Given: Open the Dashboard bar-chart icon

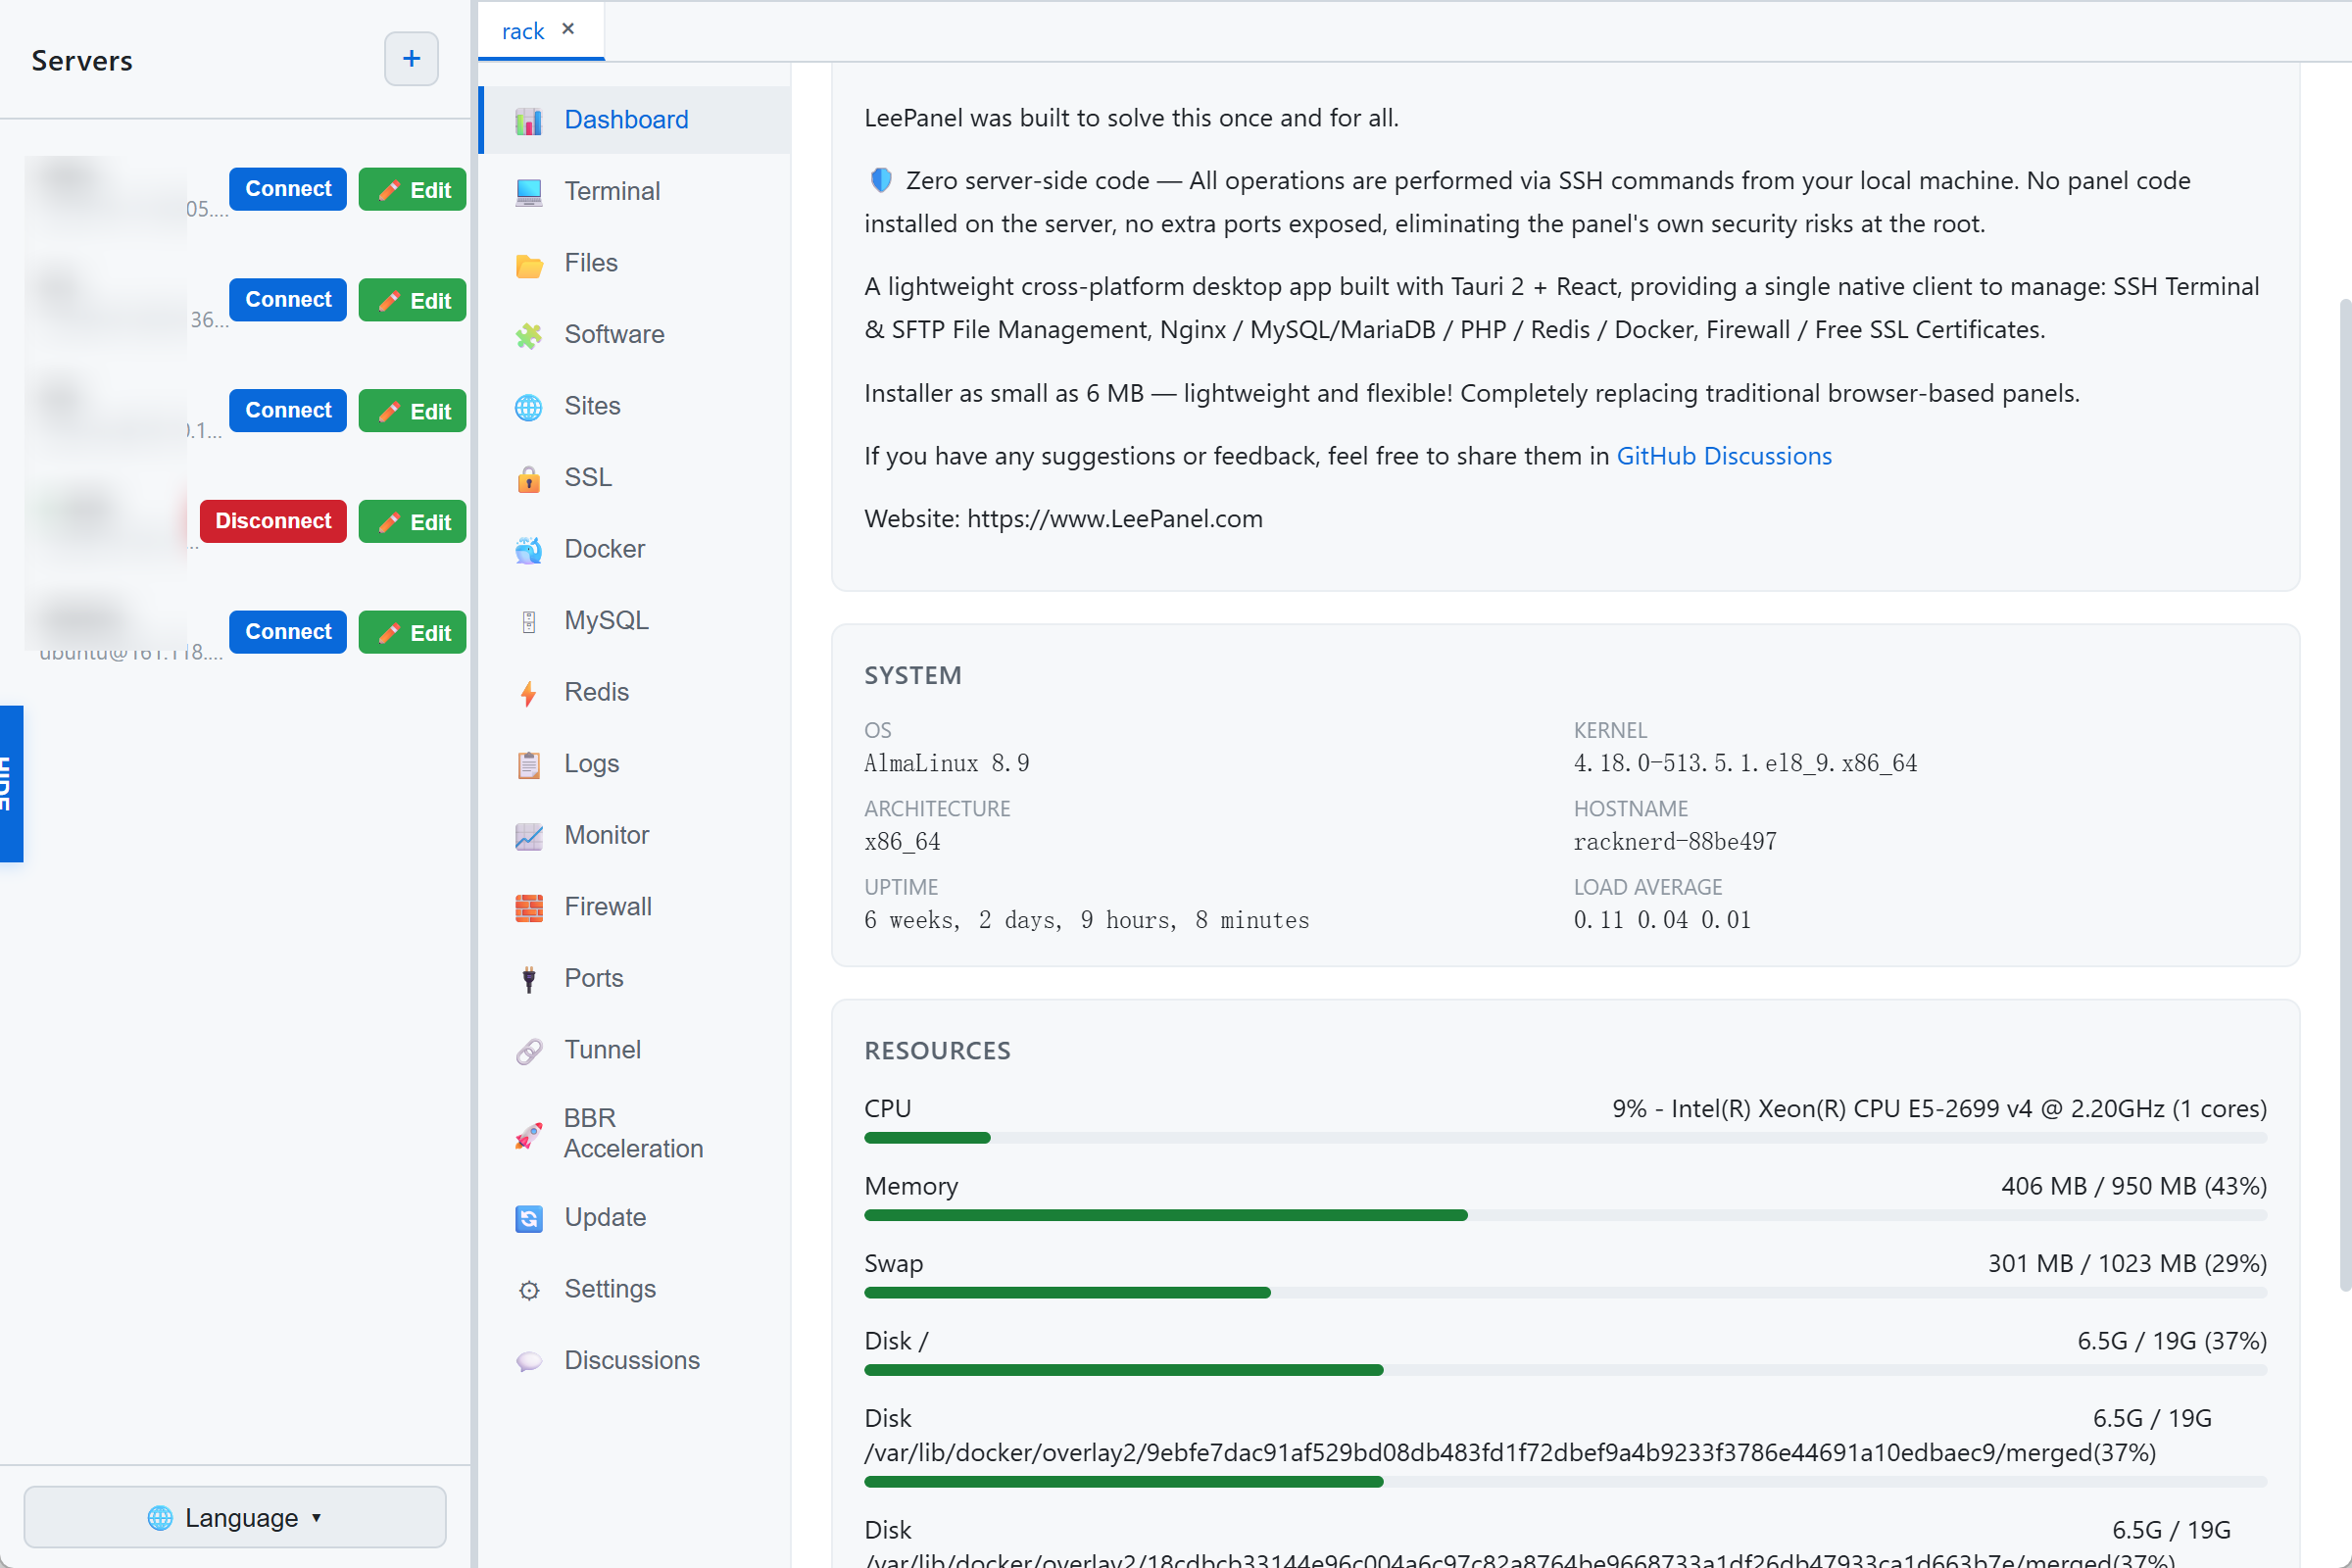Looking at the screenshot, I should pyautogui.click(x=528, y=121).
